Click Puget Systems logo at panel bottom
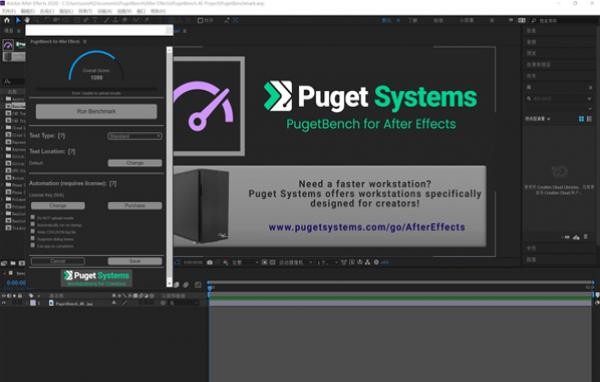Viewport: 600px width, 382px height. [x=96, y=278]
